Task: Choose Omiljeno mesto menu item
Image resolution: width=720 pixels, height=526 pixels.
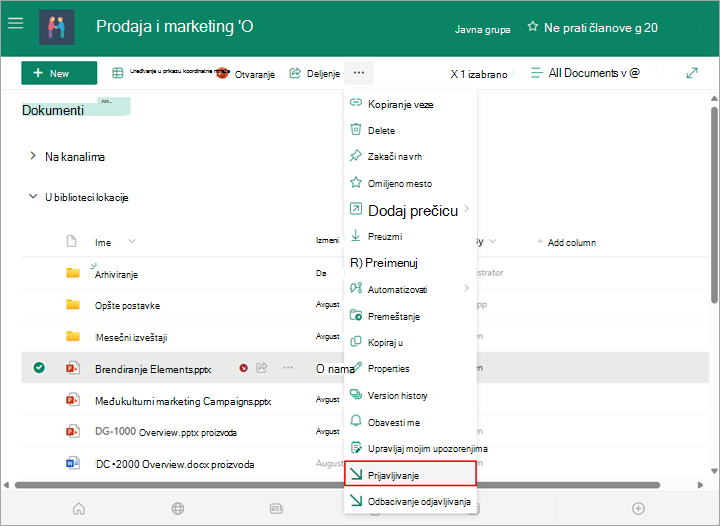Action: click(411, 183)
